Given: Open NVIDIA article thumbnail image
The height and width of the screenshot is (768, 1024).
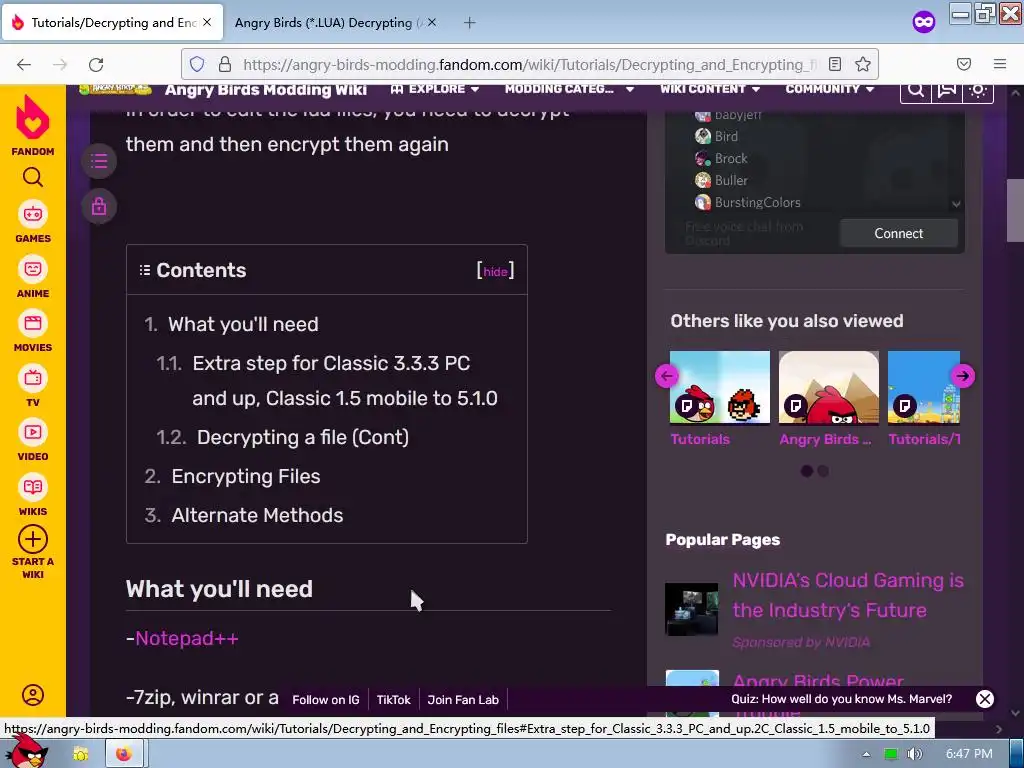Looking at the screenshot, I should coord(691,609).
